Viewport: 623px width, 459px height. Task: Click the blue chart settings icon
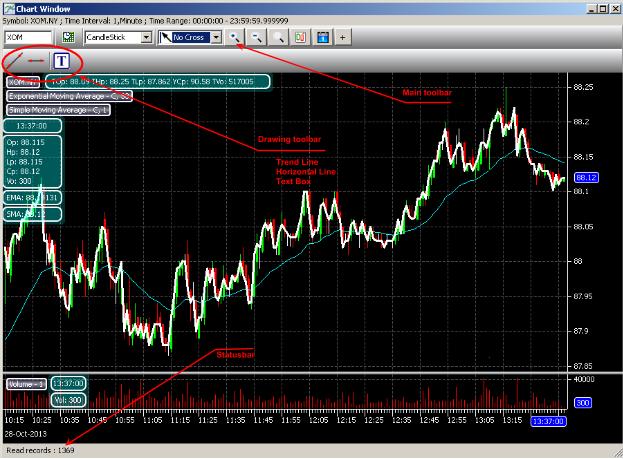tap(322, 37)
